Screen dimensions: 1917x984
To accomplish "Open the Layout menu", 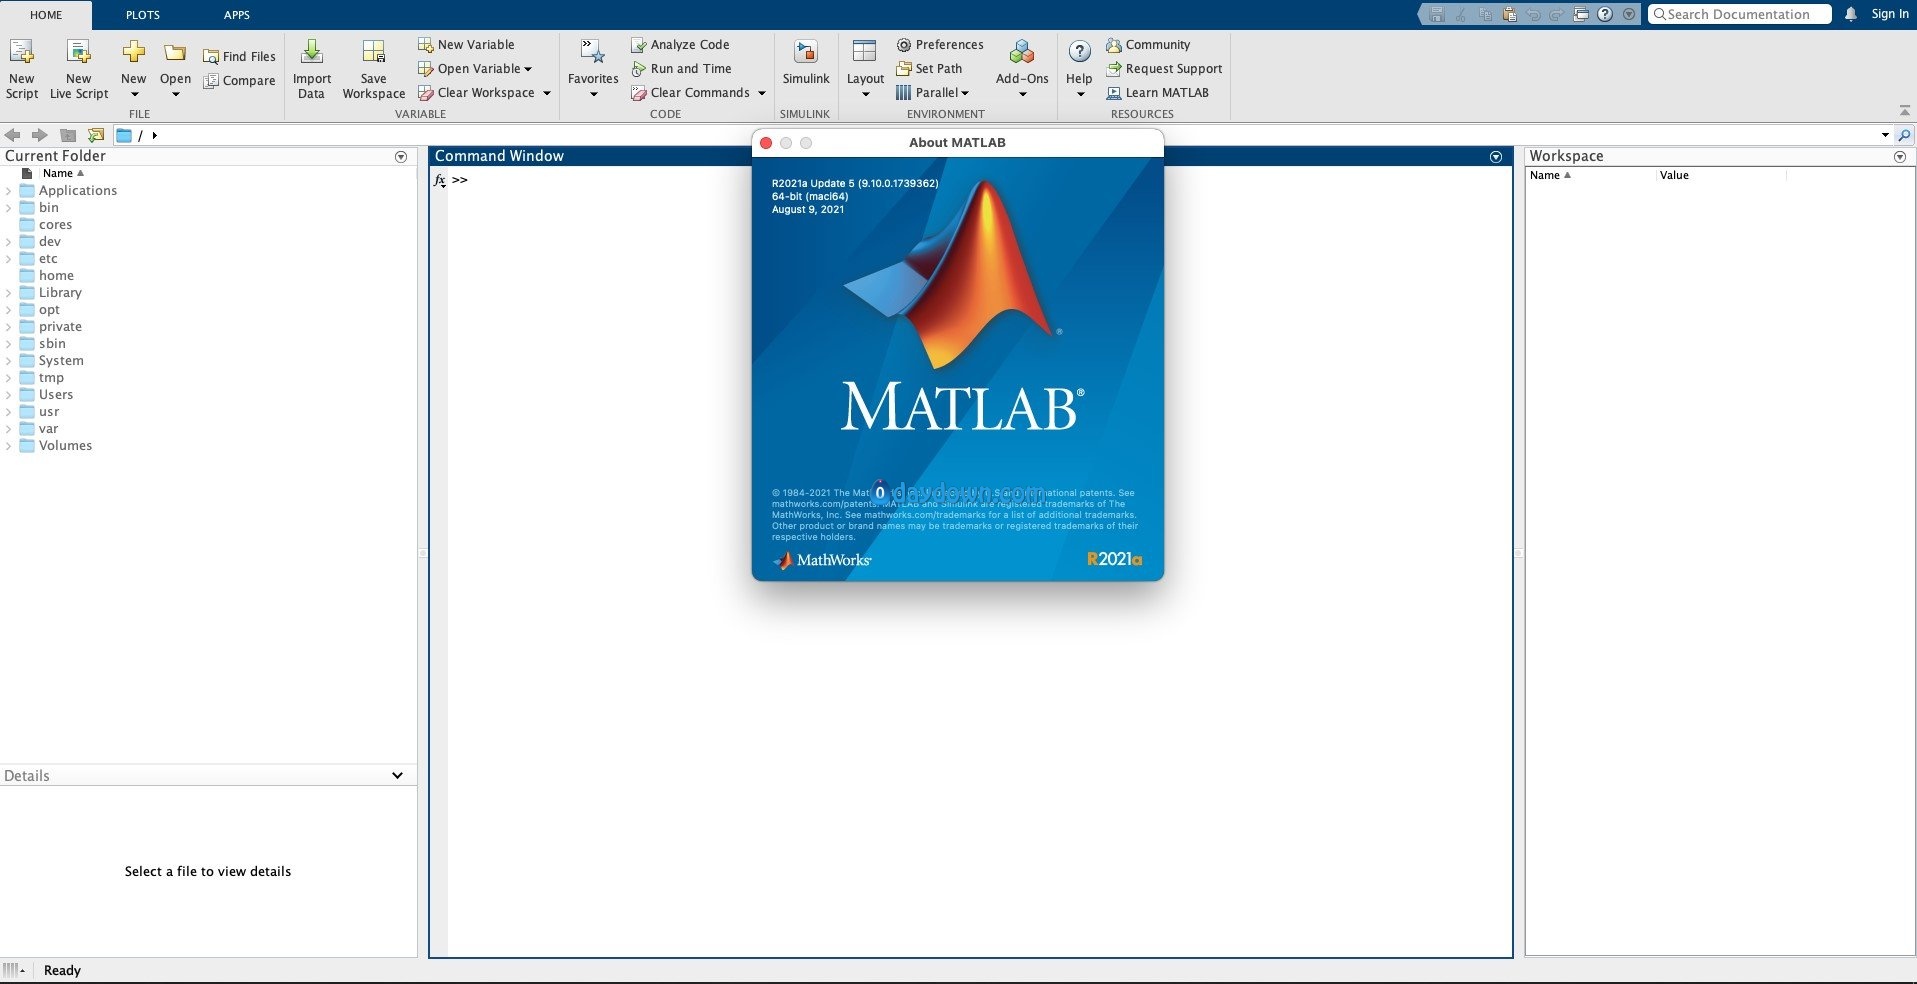I will (865, 69).
